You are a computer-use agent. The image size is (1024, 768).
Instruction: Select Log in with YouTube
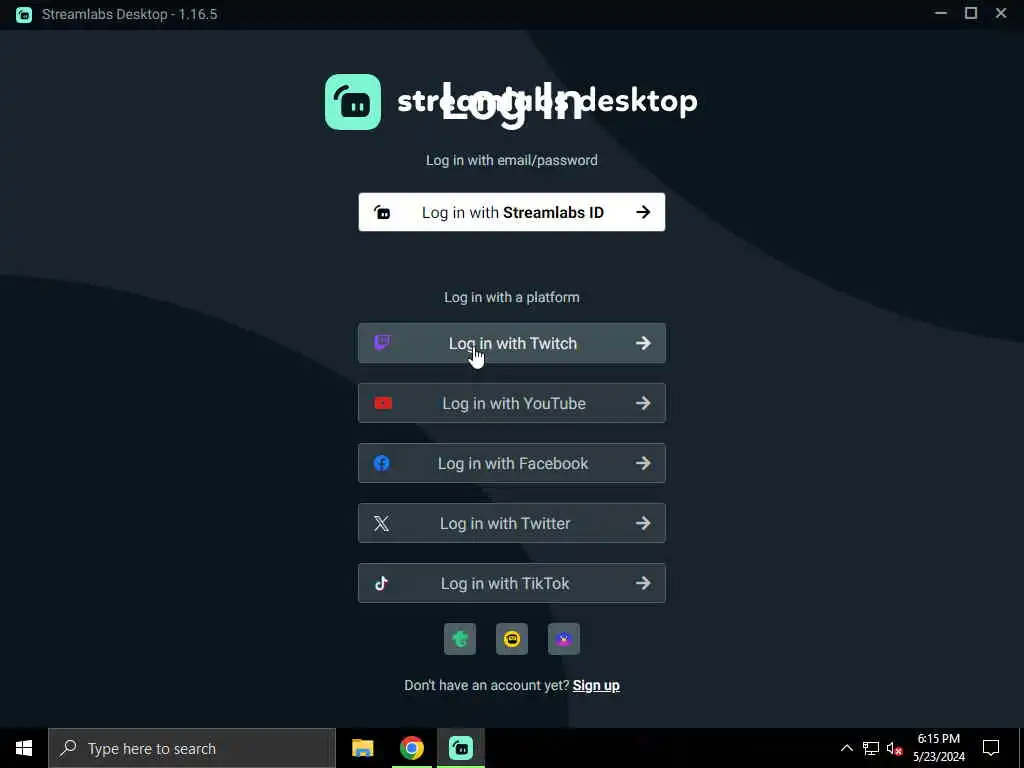[x=511, y=403]
